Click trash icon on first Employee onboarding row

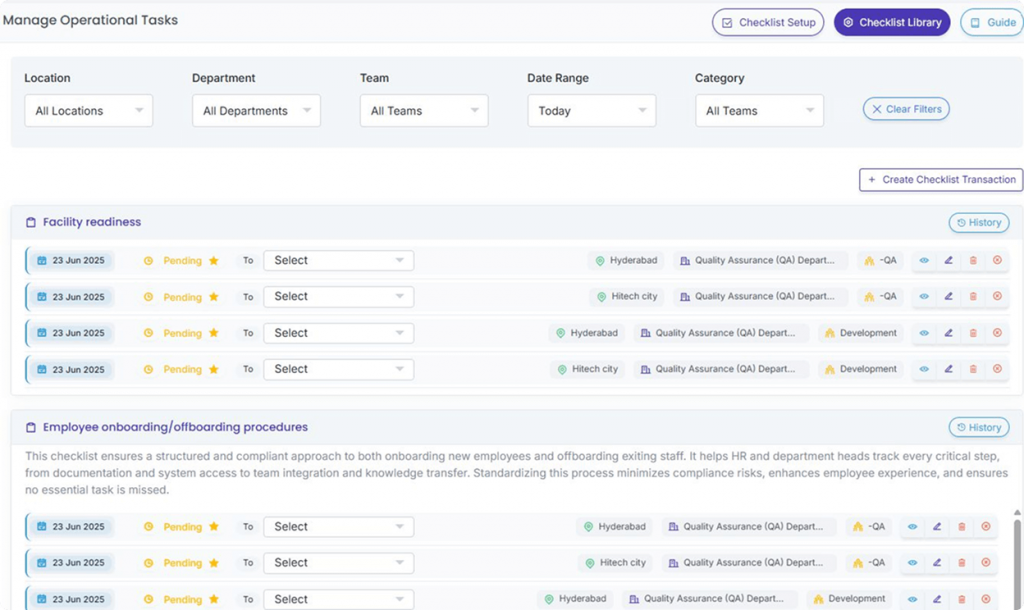961,527
